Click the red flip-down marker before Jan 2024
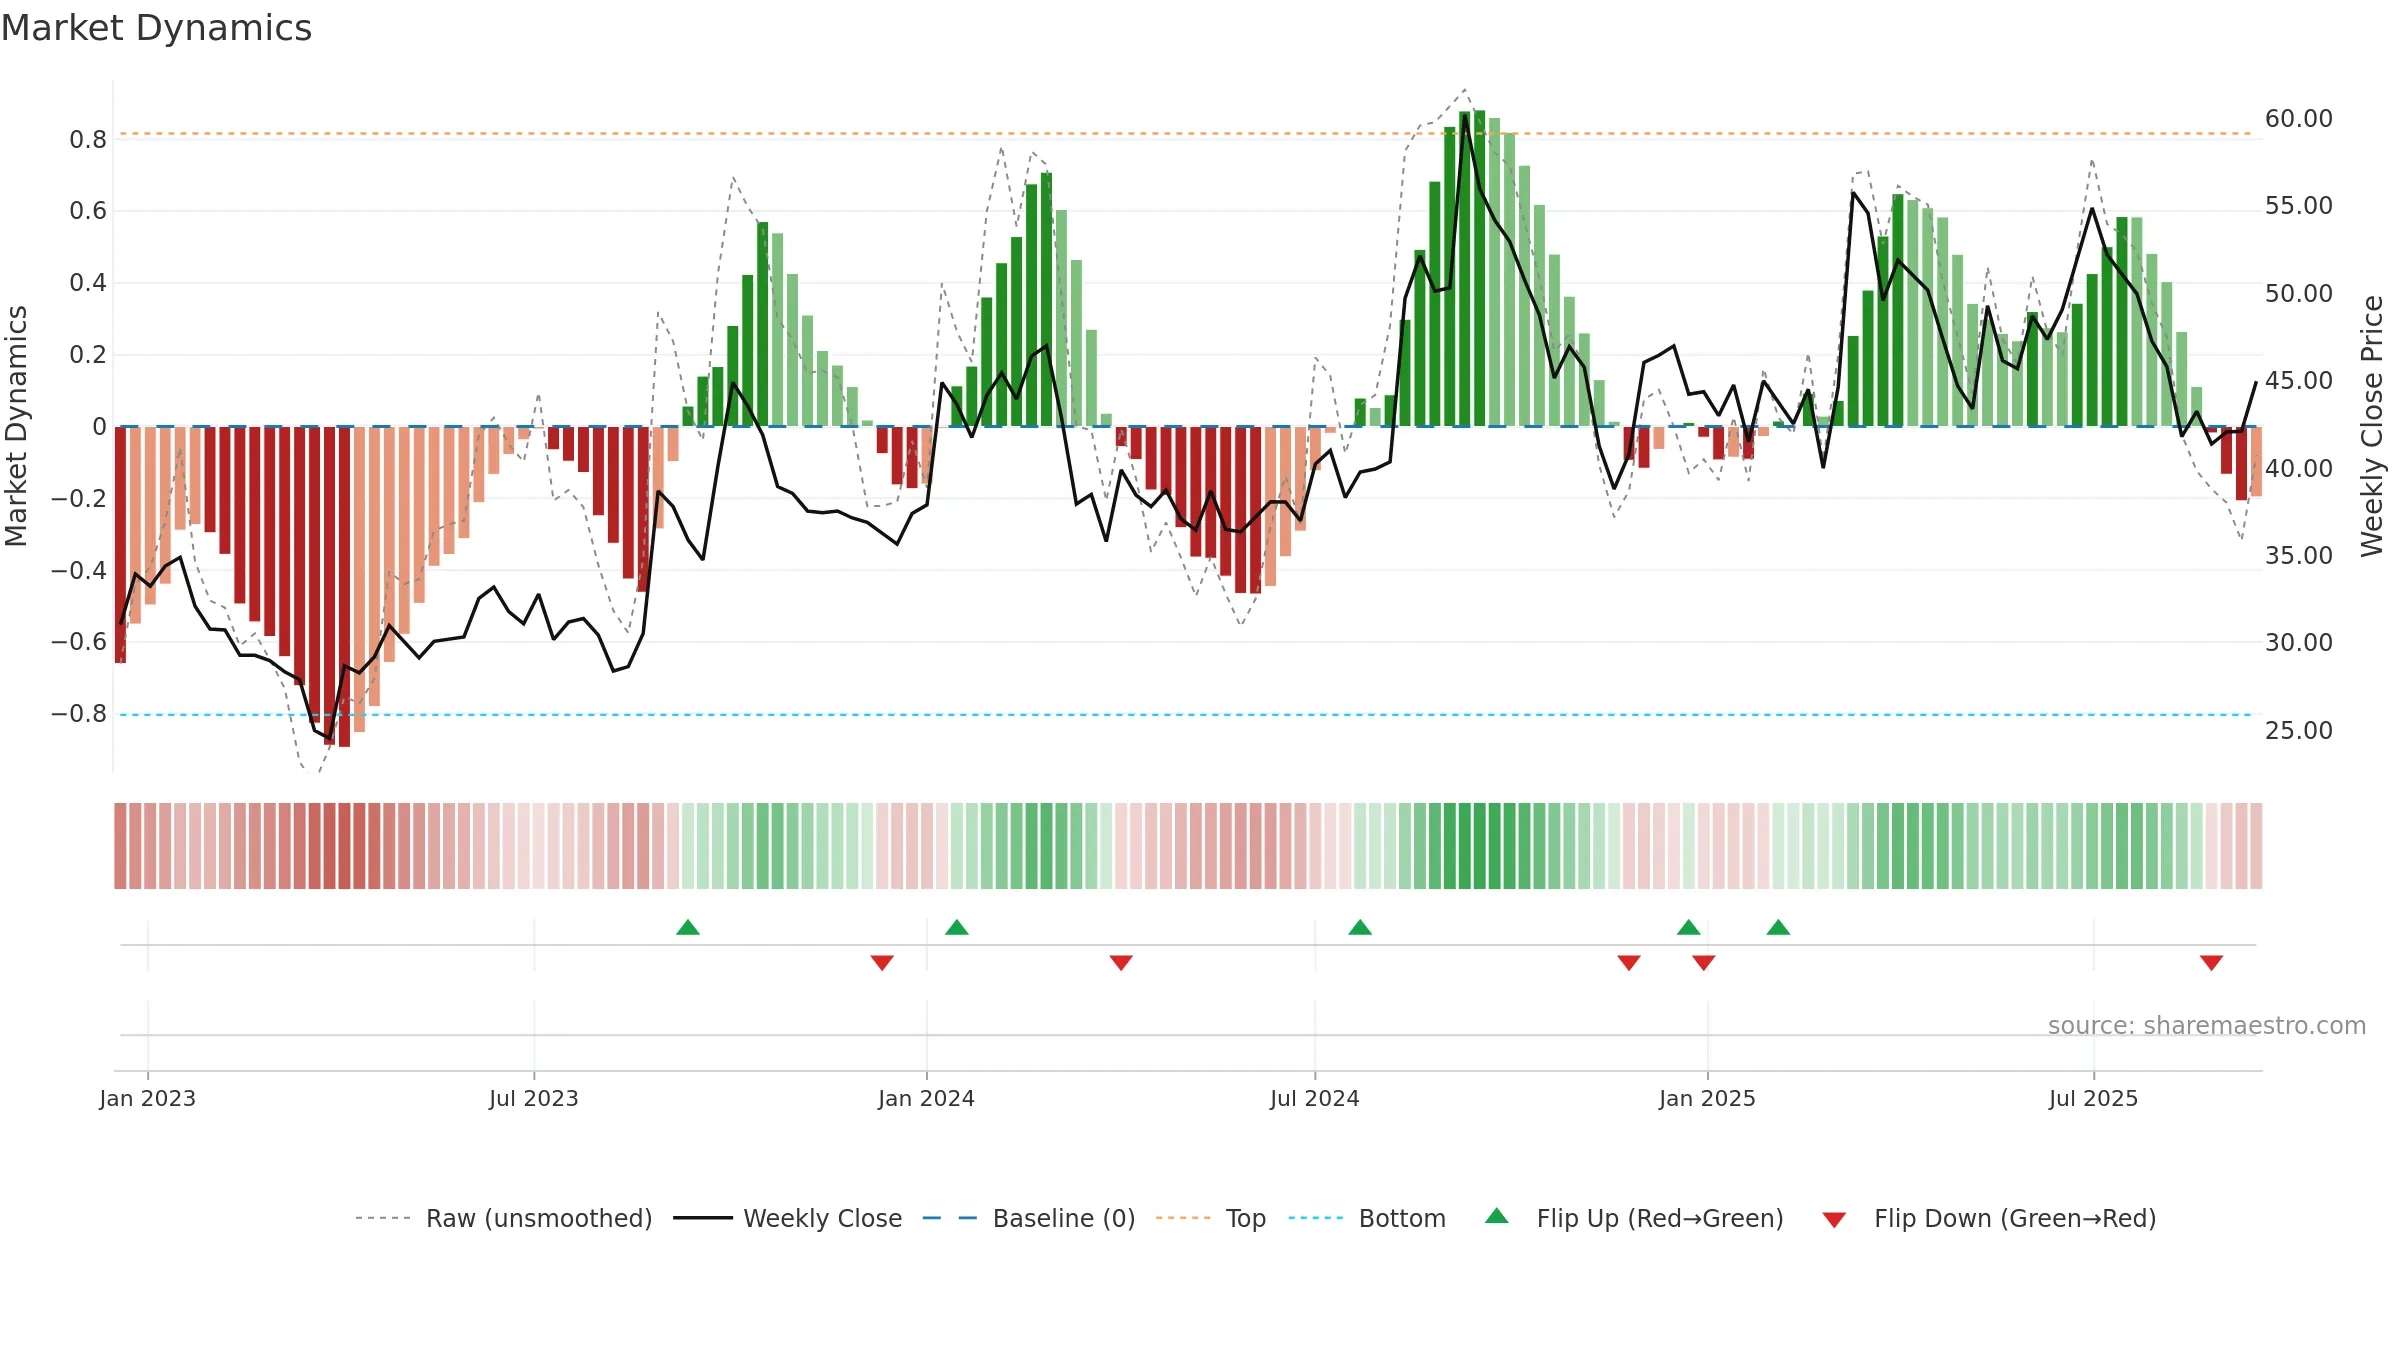2400x1350 pixels. coord(882,963)
